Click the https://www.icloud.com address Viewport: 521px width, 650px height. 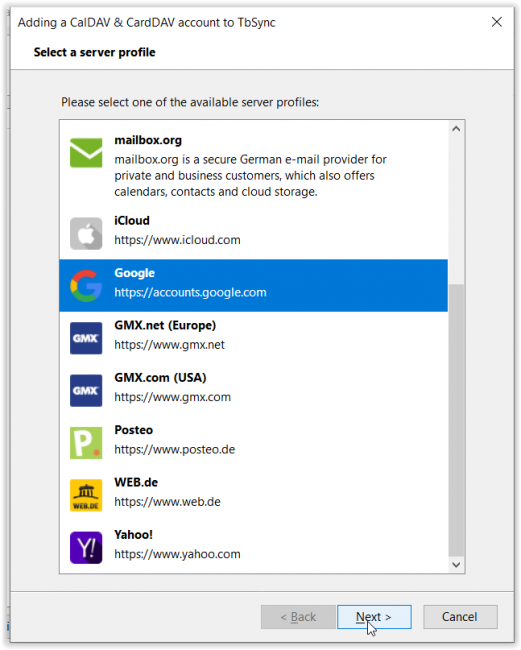tap(177, 240)
